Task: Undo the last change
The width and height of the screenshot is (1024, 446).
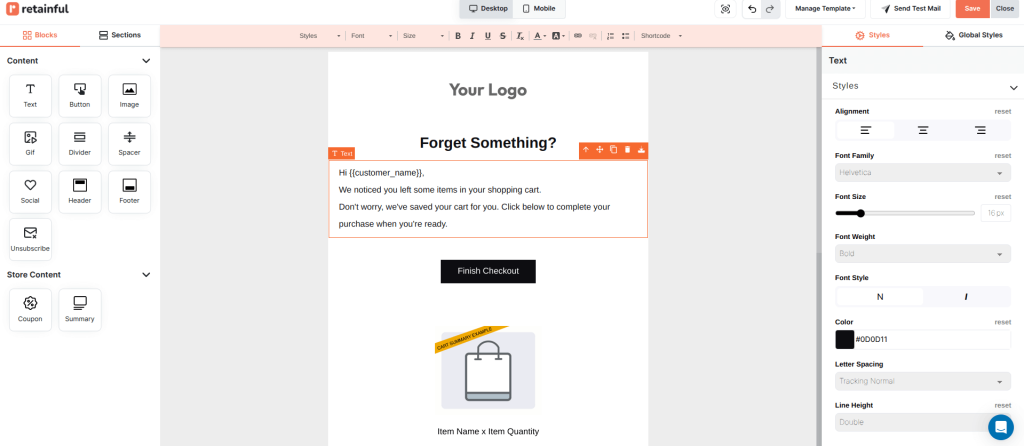Action: click(752, 9)
